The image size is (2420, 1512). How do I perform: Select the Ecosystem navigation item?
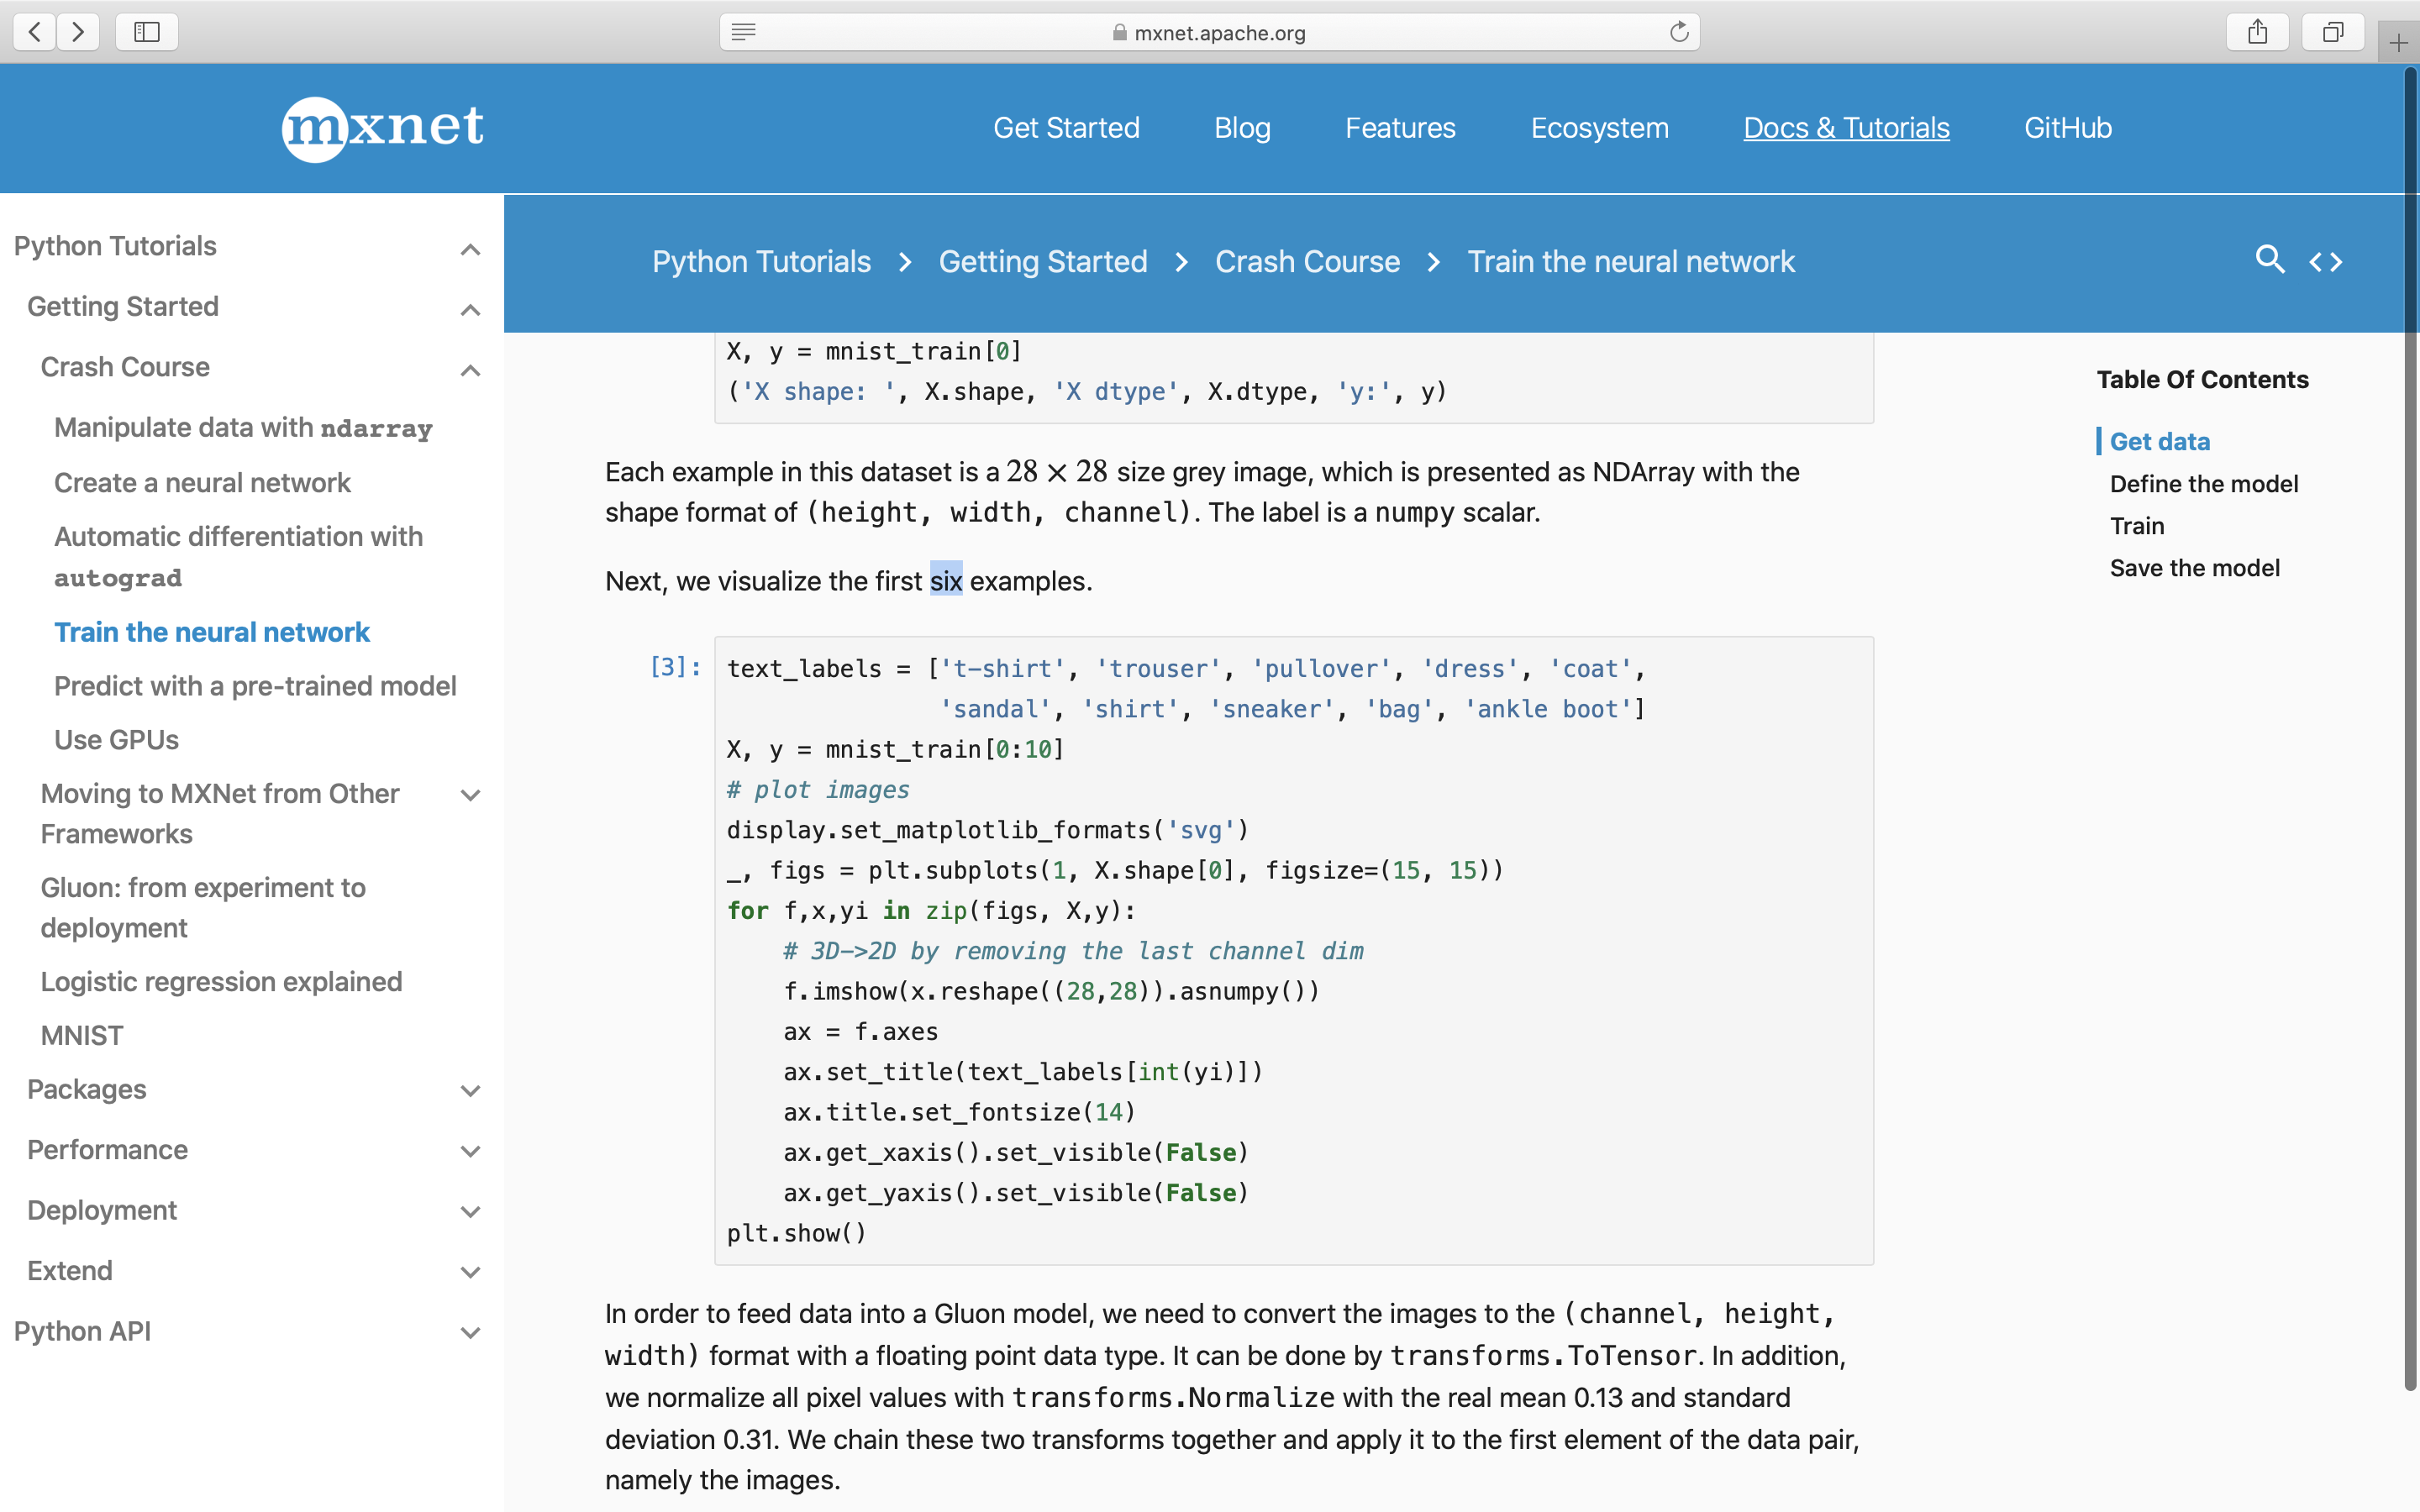coord(1598,128)
